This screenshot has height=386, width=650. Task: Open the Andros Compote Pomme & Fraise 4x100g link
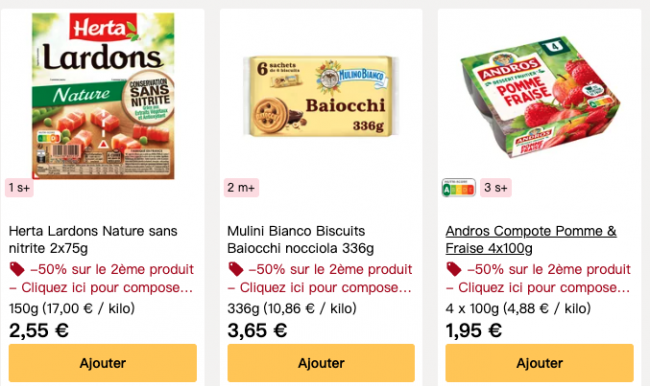[x=531, y=239]
